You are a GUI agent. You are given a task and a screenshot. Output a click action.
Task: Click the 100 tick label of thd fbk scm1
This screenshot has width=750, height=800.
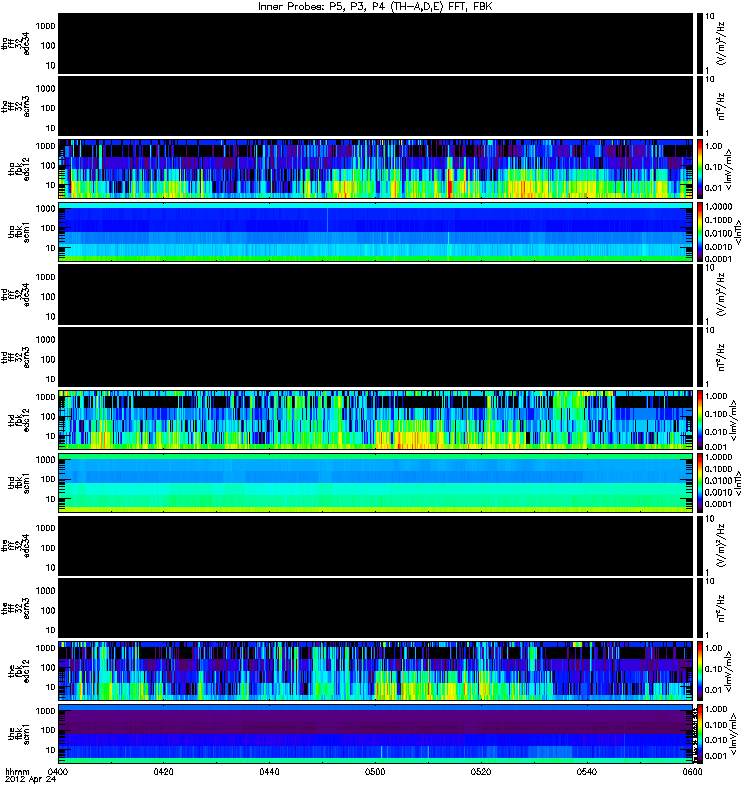(x=47, y=479)
